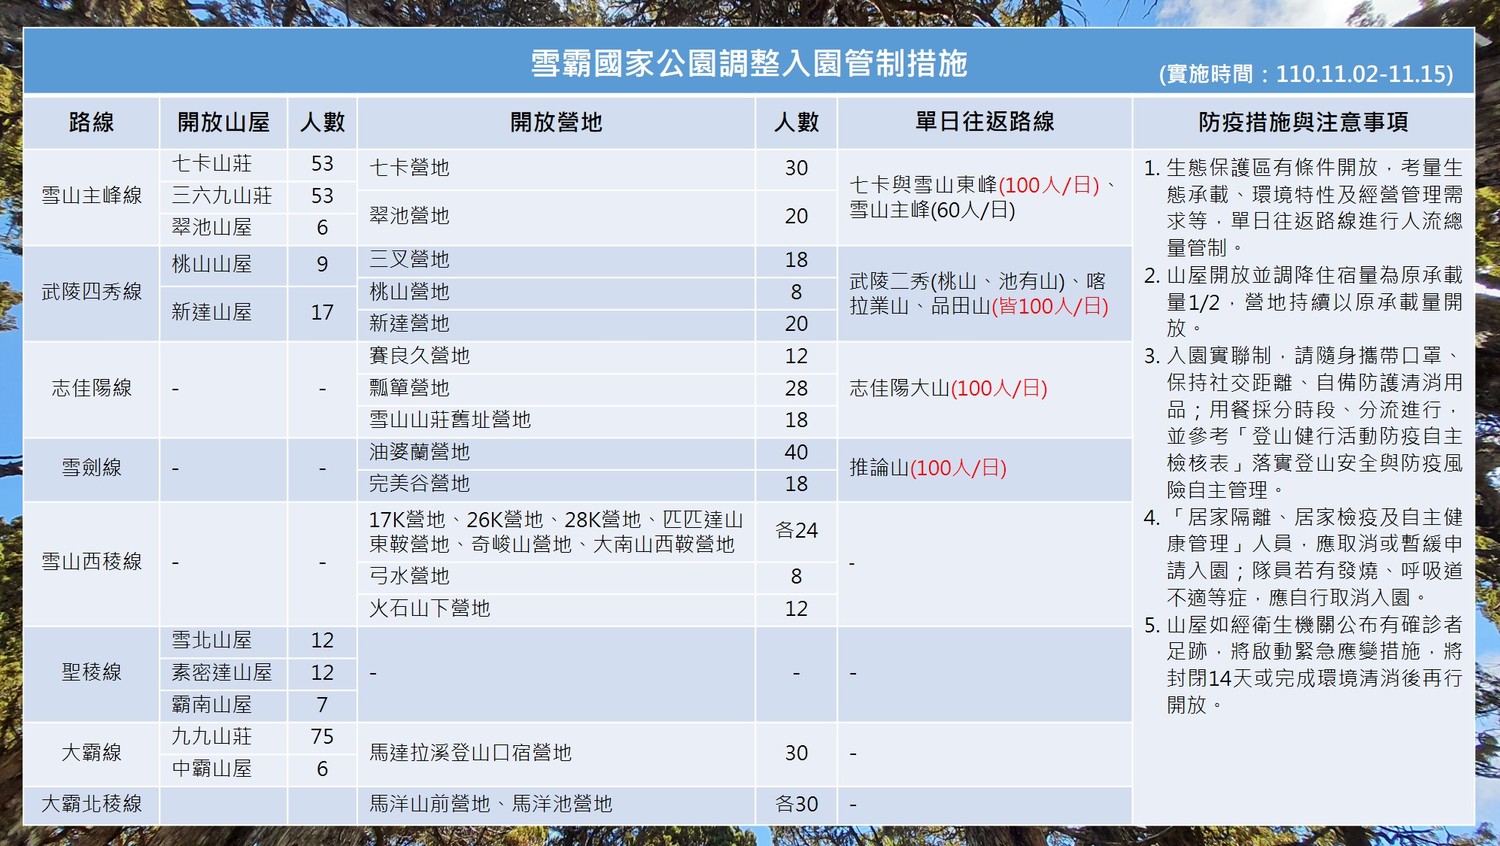Image resolution: width=1500 pixels, height=846 pixels.
Task: Pick the 火石山下營地 campsite cell
Action: click(556, 609)
